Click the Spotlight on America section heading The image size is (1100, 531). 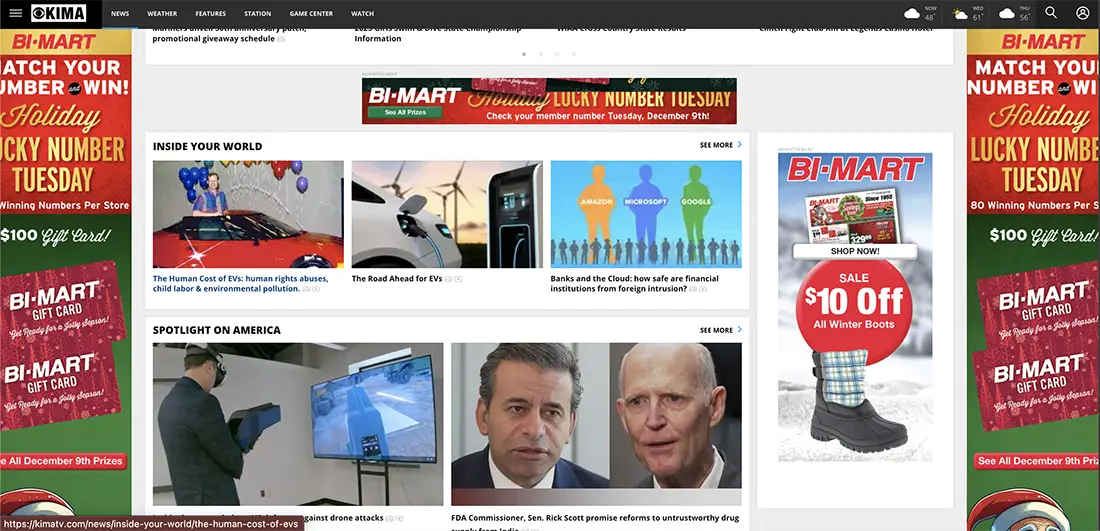[x=217, y=330]
